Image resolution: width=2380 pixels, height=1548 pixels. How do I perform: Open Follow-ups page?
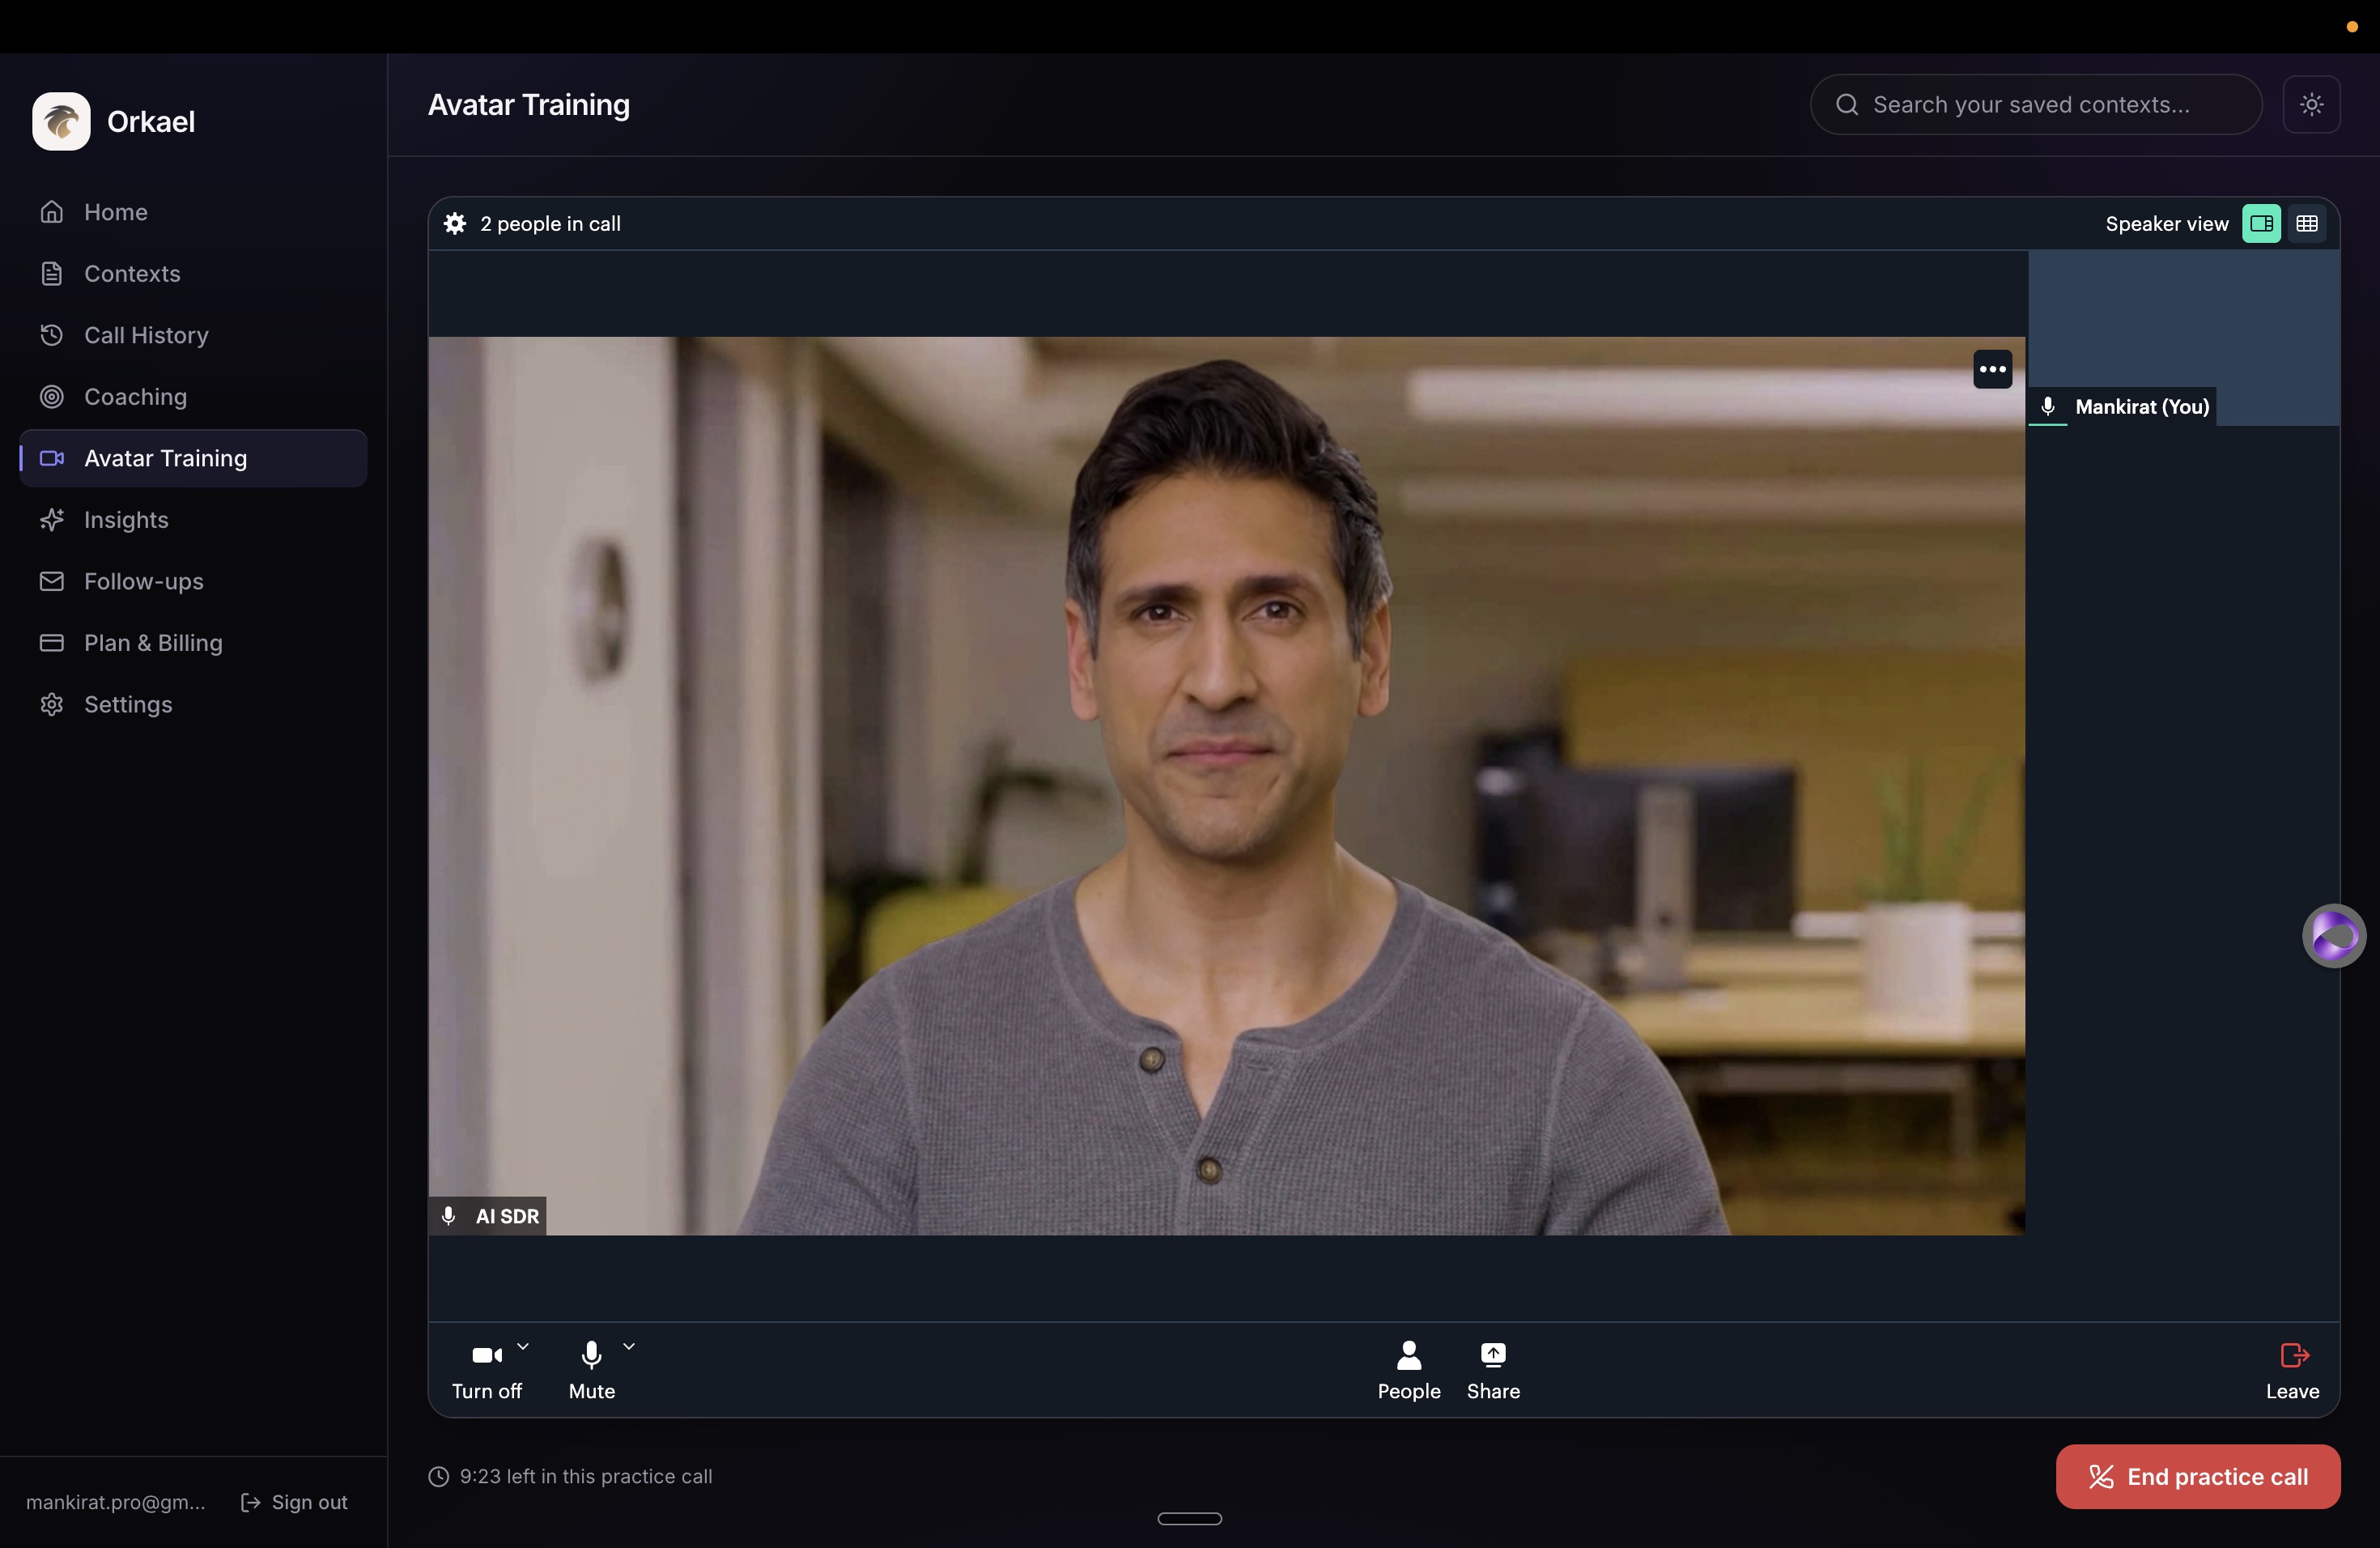[193, 581]
